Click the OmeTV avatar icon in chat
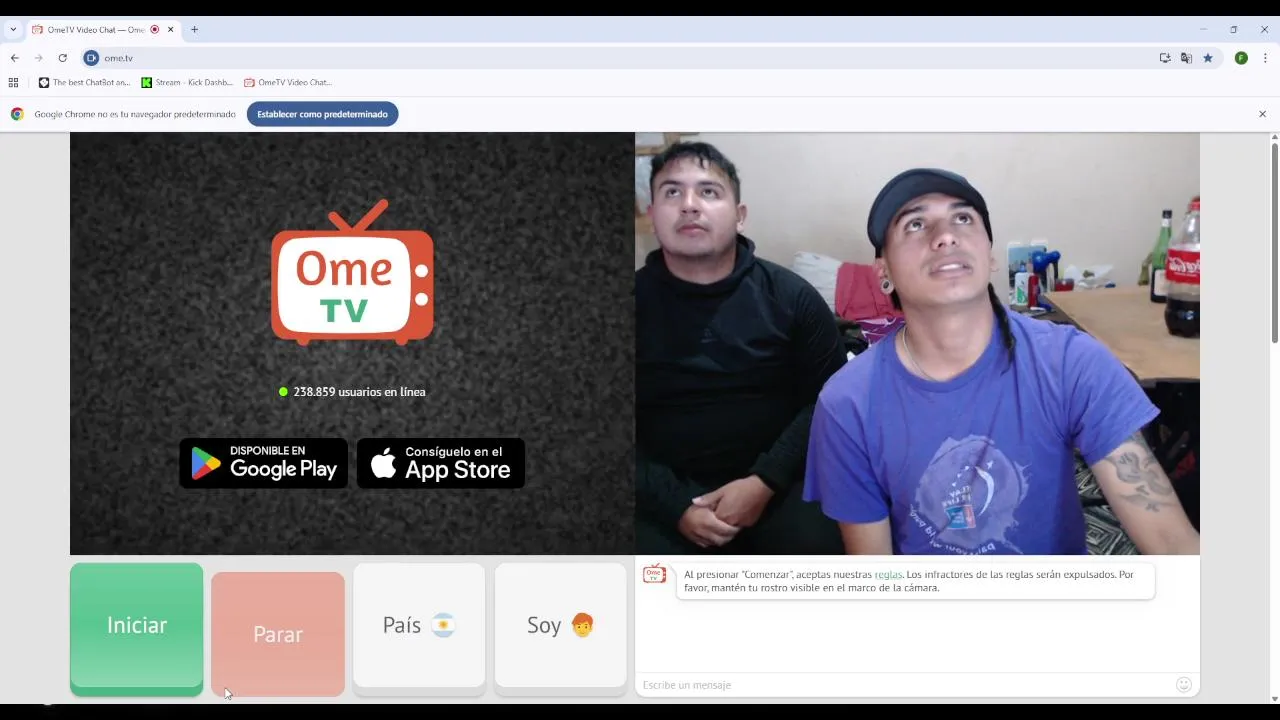Screen dimensions: 1280x720 (654, 574)
